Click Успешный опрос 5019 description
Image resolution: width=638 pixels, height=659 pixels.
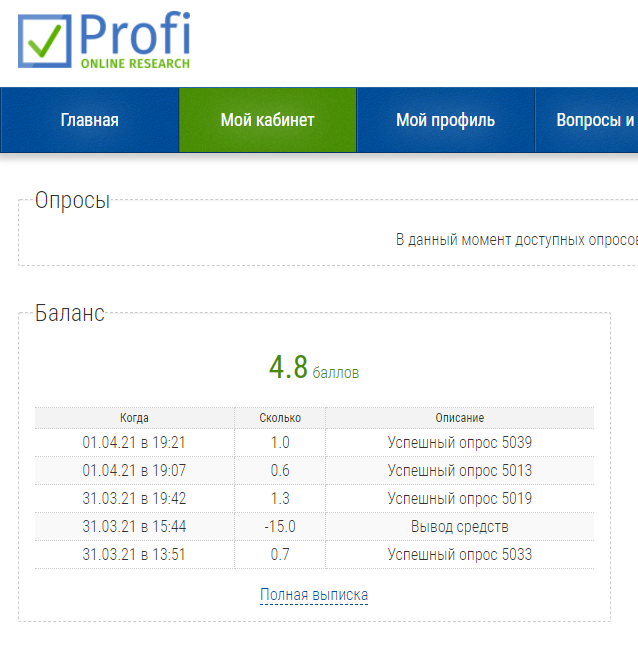coord(460,498)
